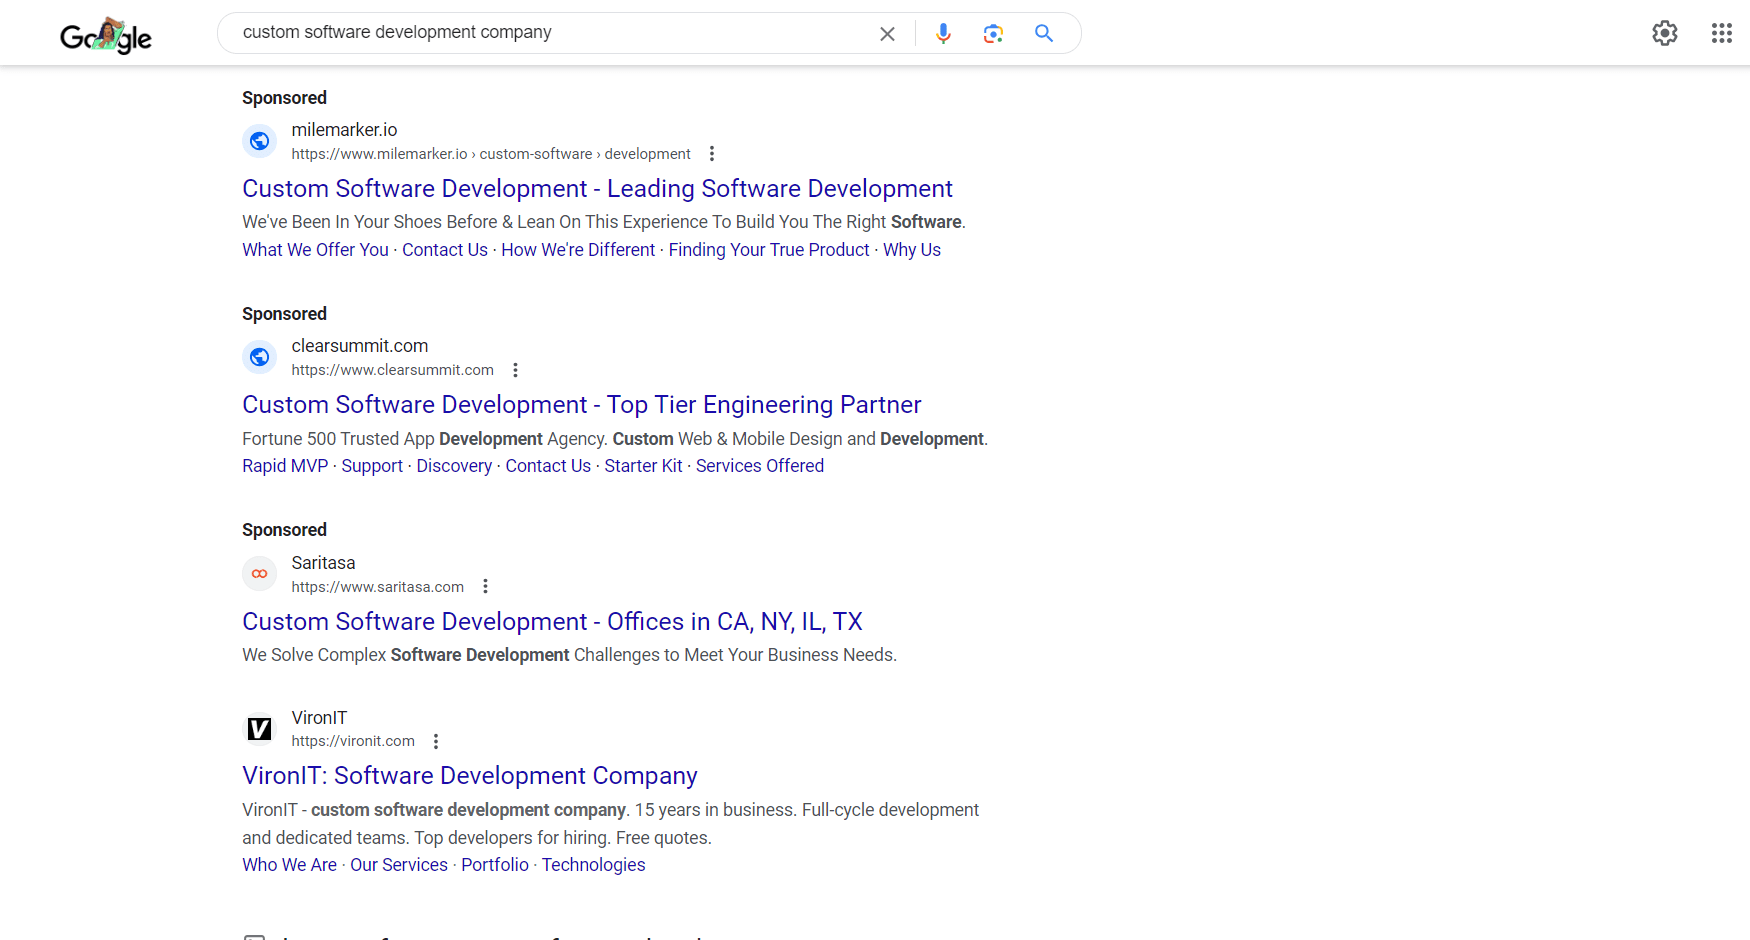Open three-dot menu for milemarker.io ad
Screen dimensions: 1750x940
coord(712,154)
